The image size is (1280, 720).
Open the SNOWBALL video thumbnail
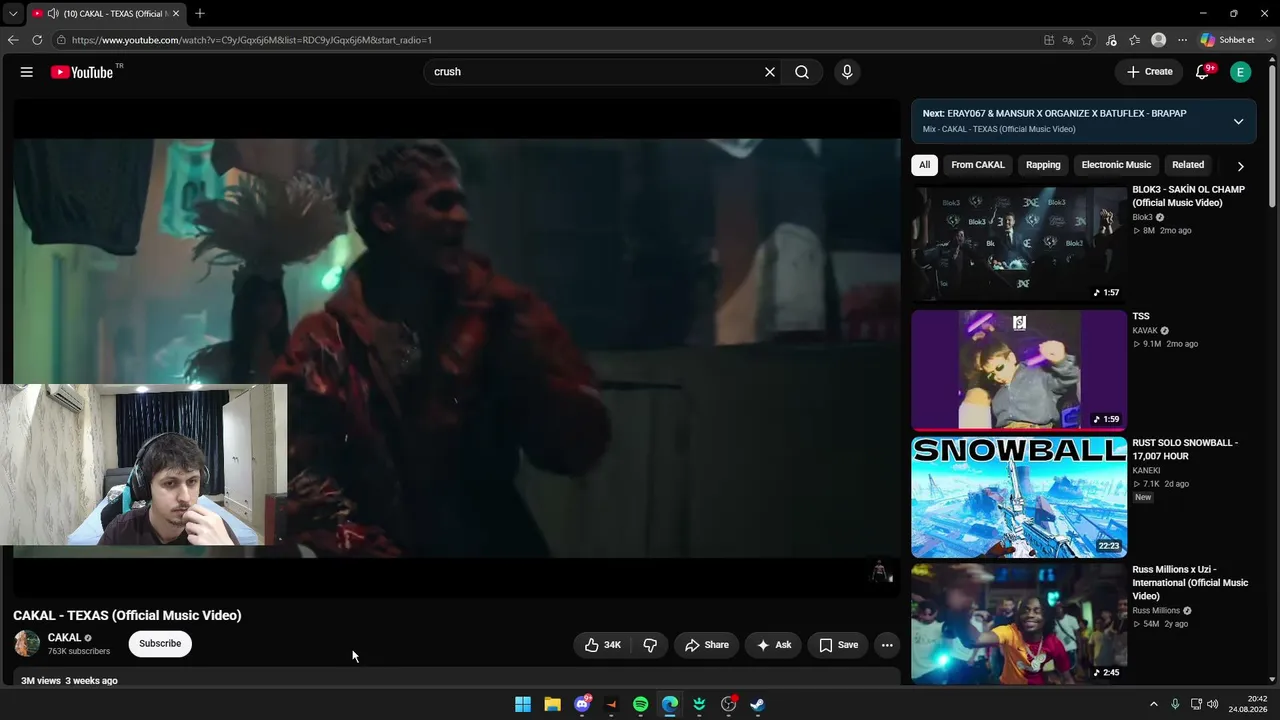pos(1019,497)
